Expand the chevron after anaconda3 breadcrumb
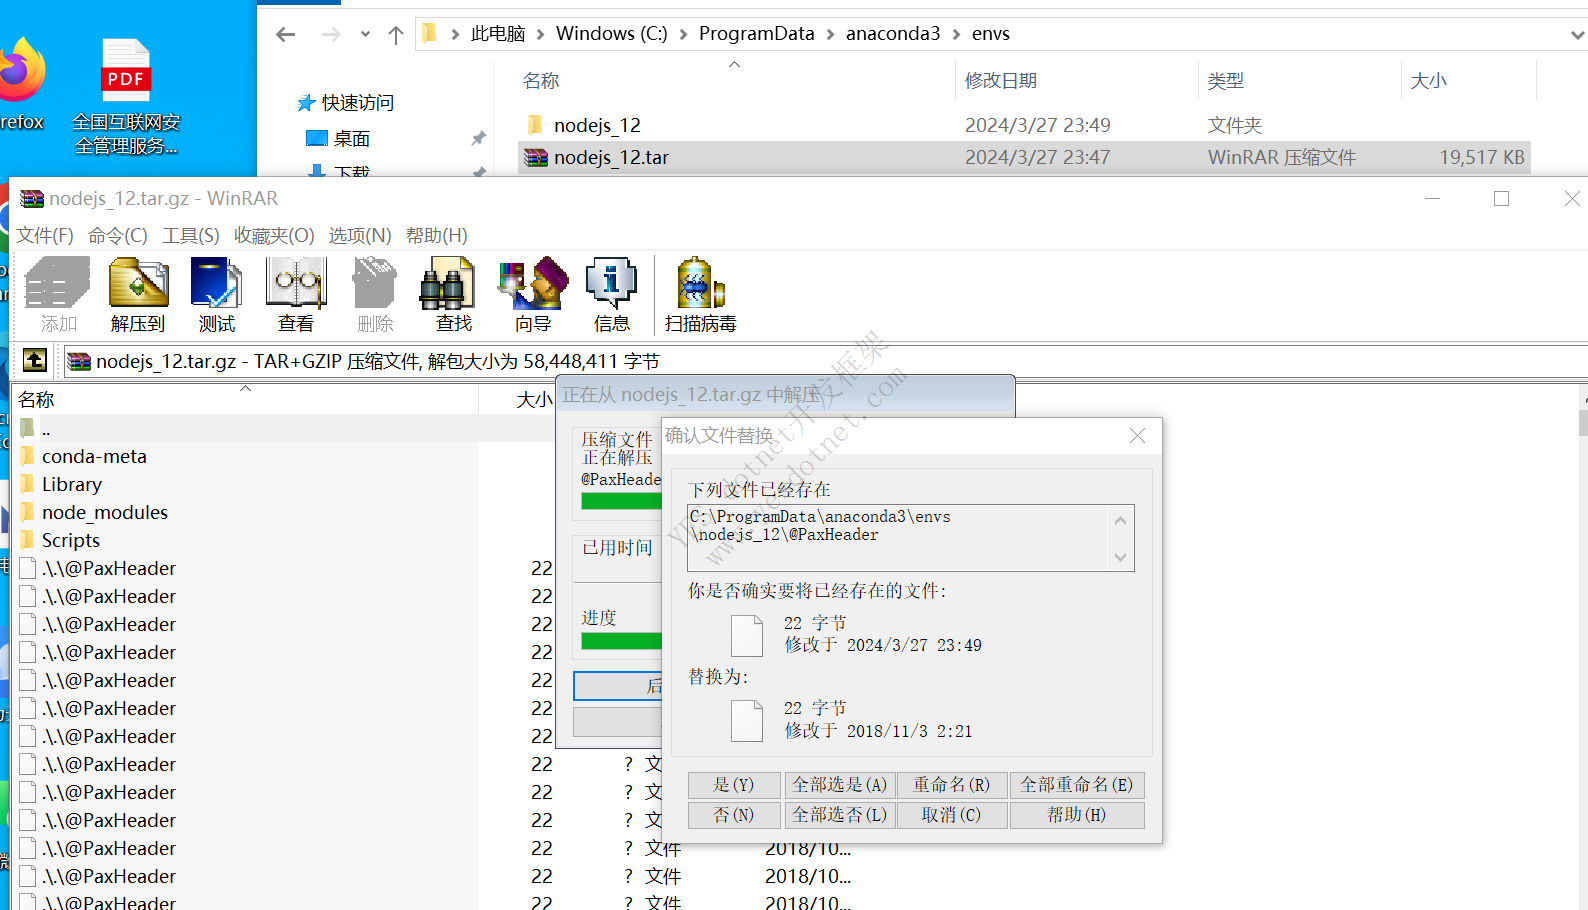The height and width of the screenshot is (910, 1588). (957, 34)
